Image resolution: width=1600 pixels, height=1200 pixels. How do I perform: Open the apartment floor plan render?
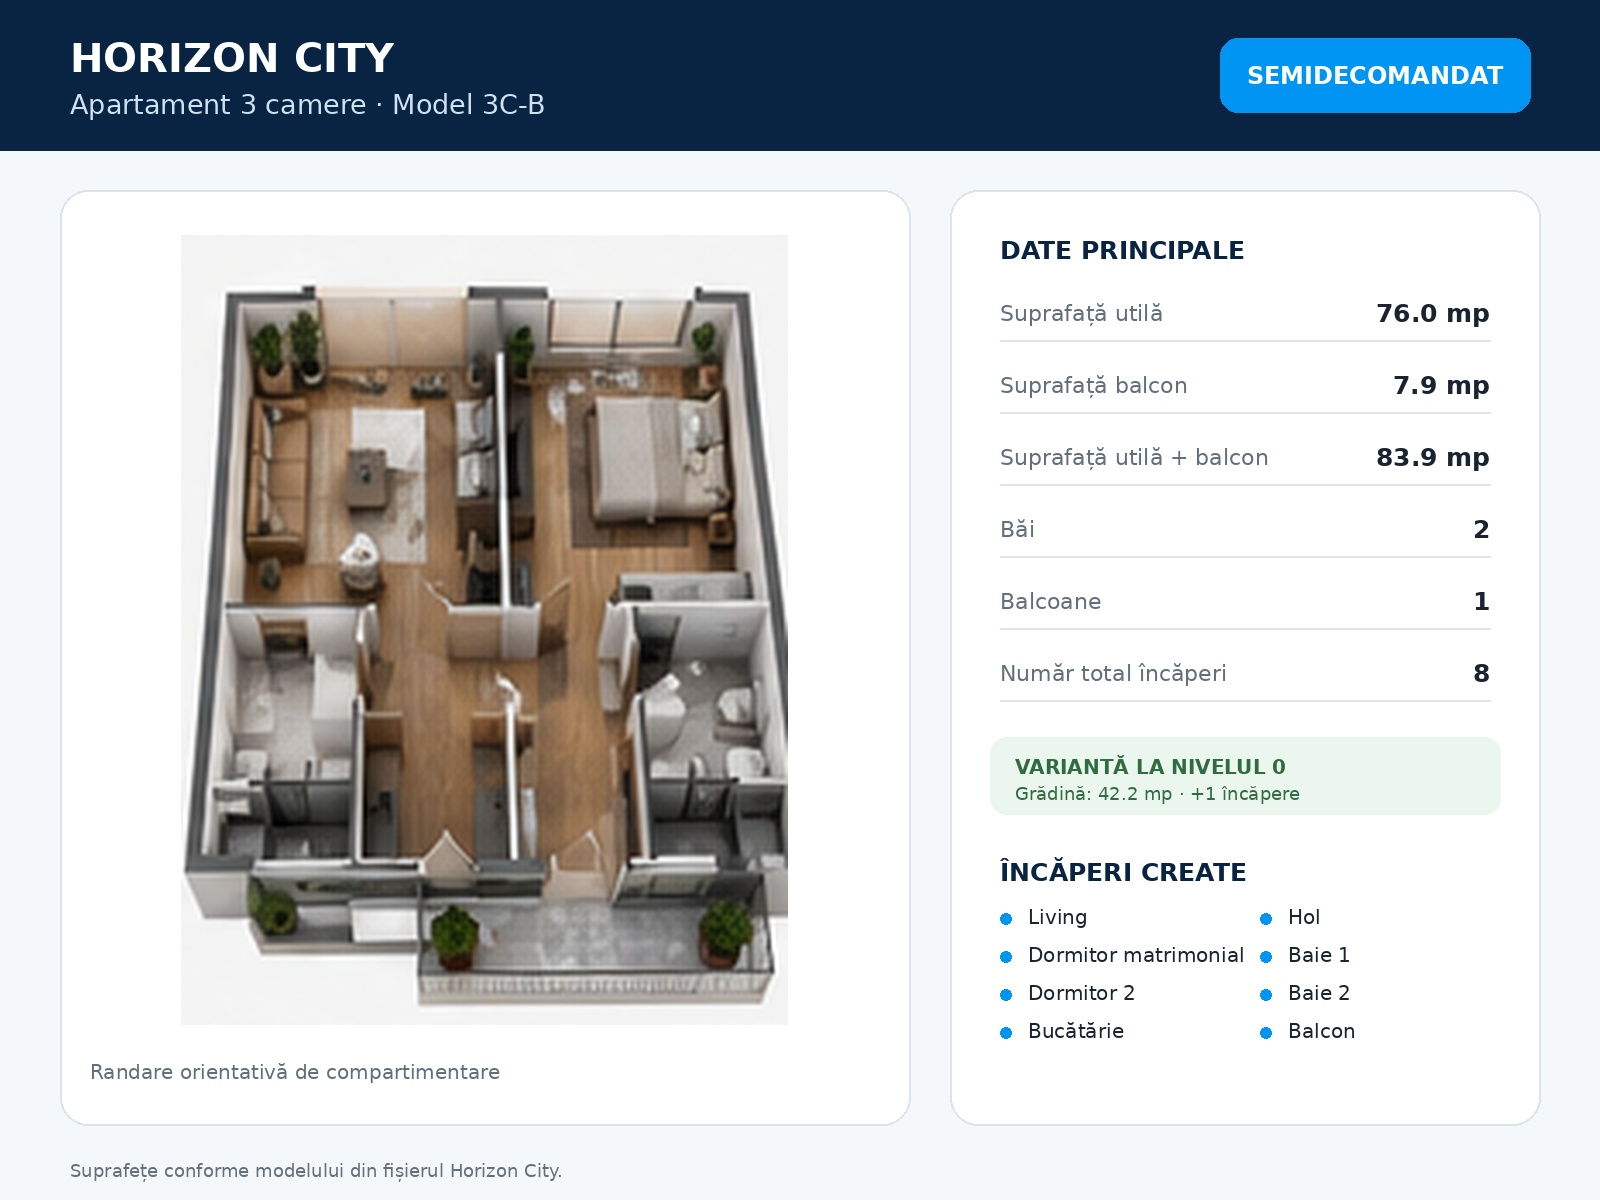pyautogui.click(x=484, y=630)
